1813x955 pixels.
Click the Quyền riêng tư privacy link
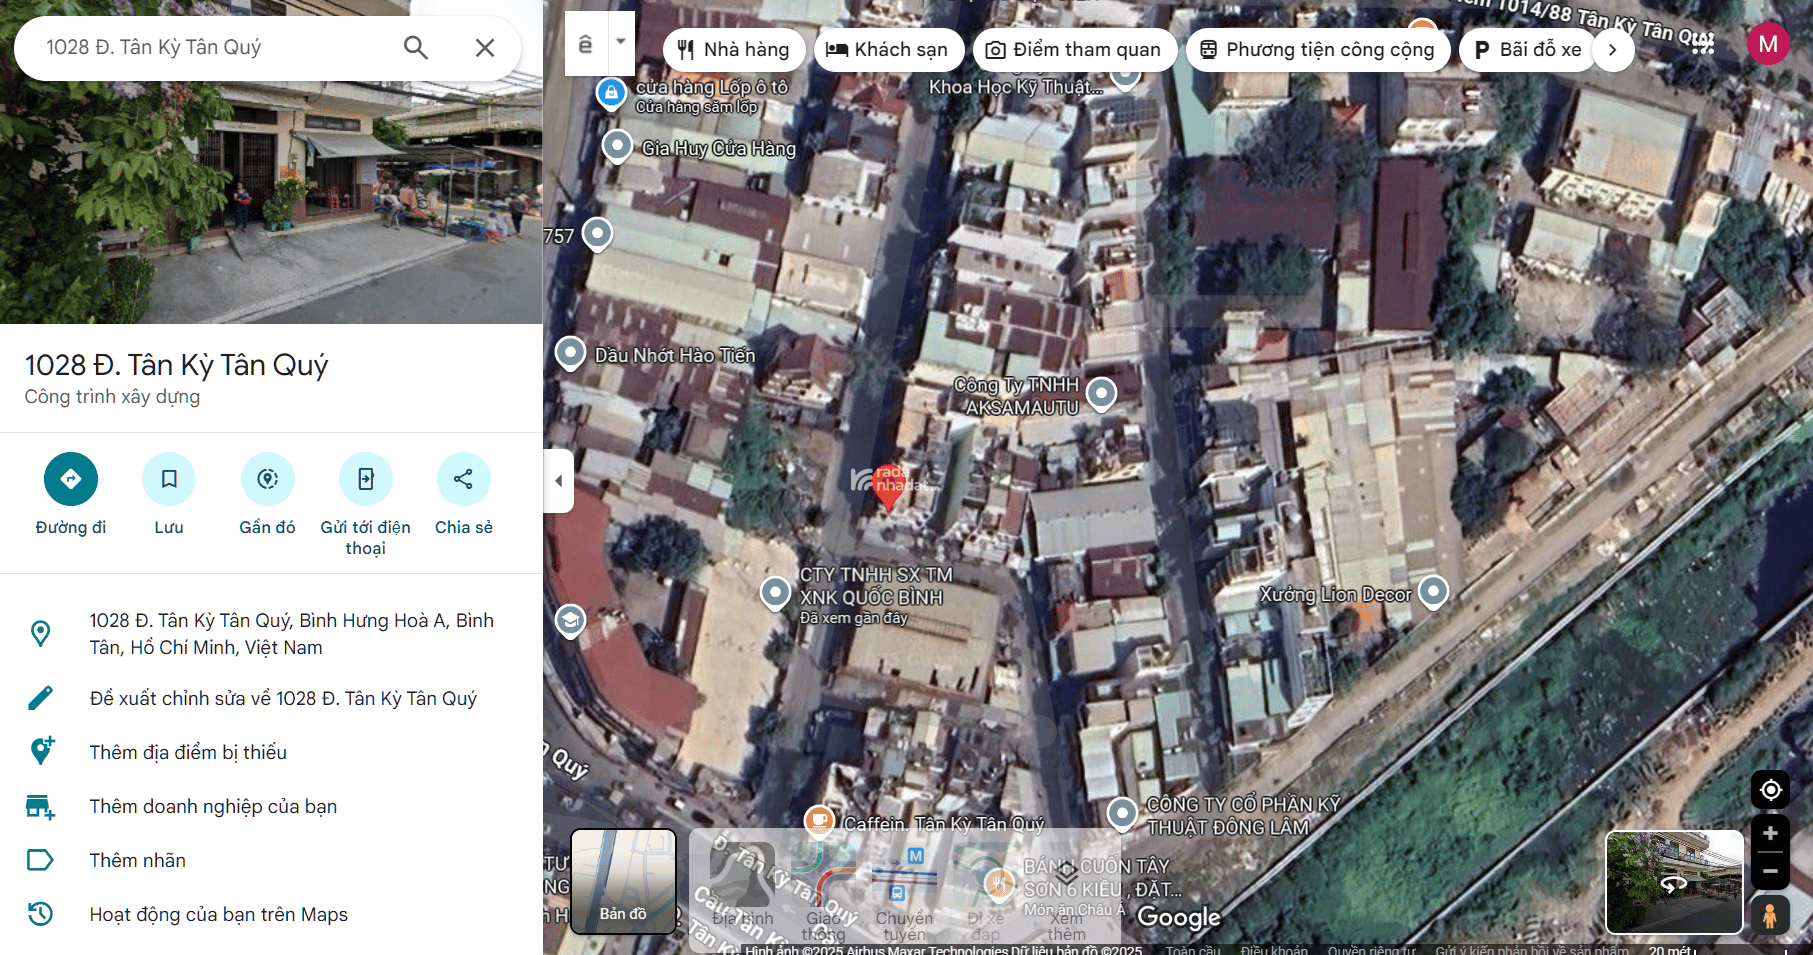click(x=1371, y=949)
